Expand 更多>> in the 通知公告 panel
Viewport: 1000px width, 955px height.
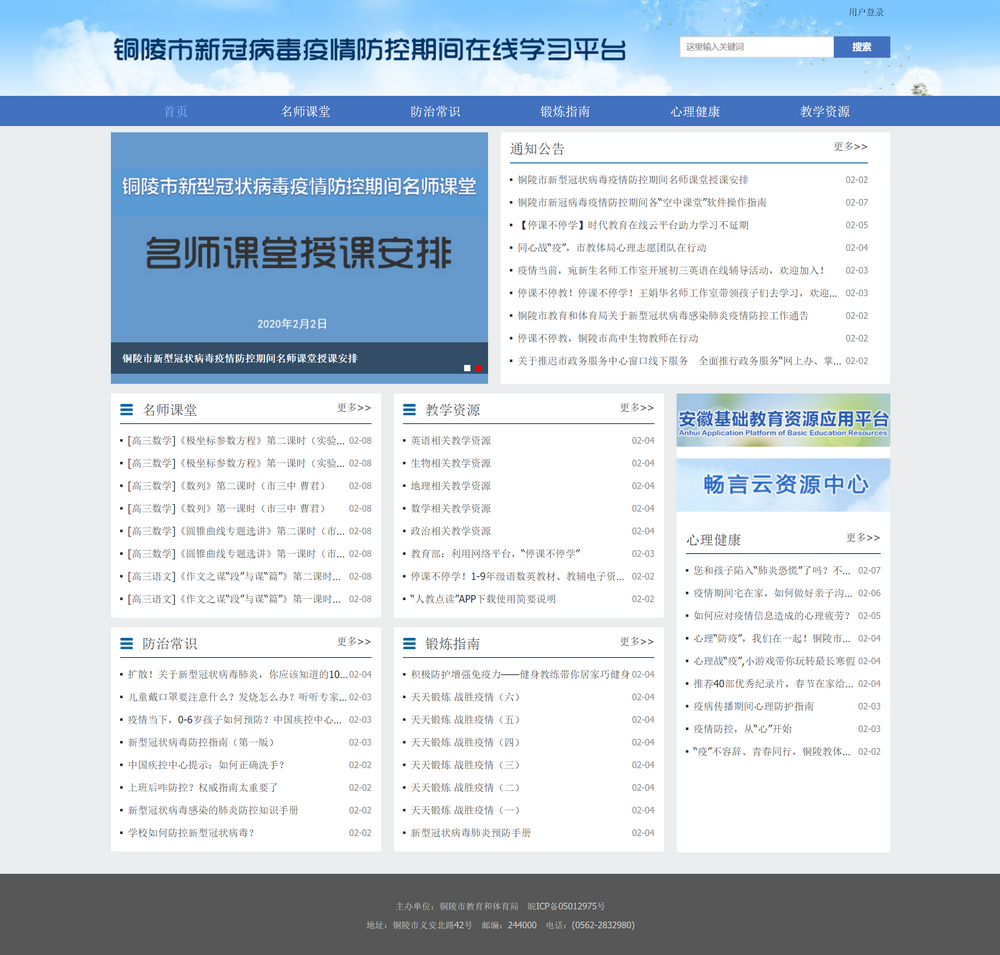850,147
